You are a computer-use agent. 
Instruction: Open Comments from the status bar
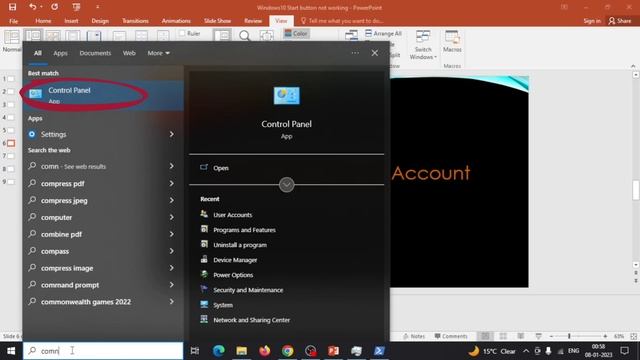tap(451, 336)
